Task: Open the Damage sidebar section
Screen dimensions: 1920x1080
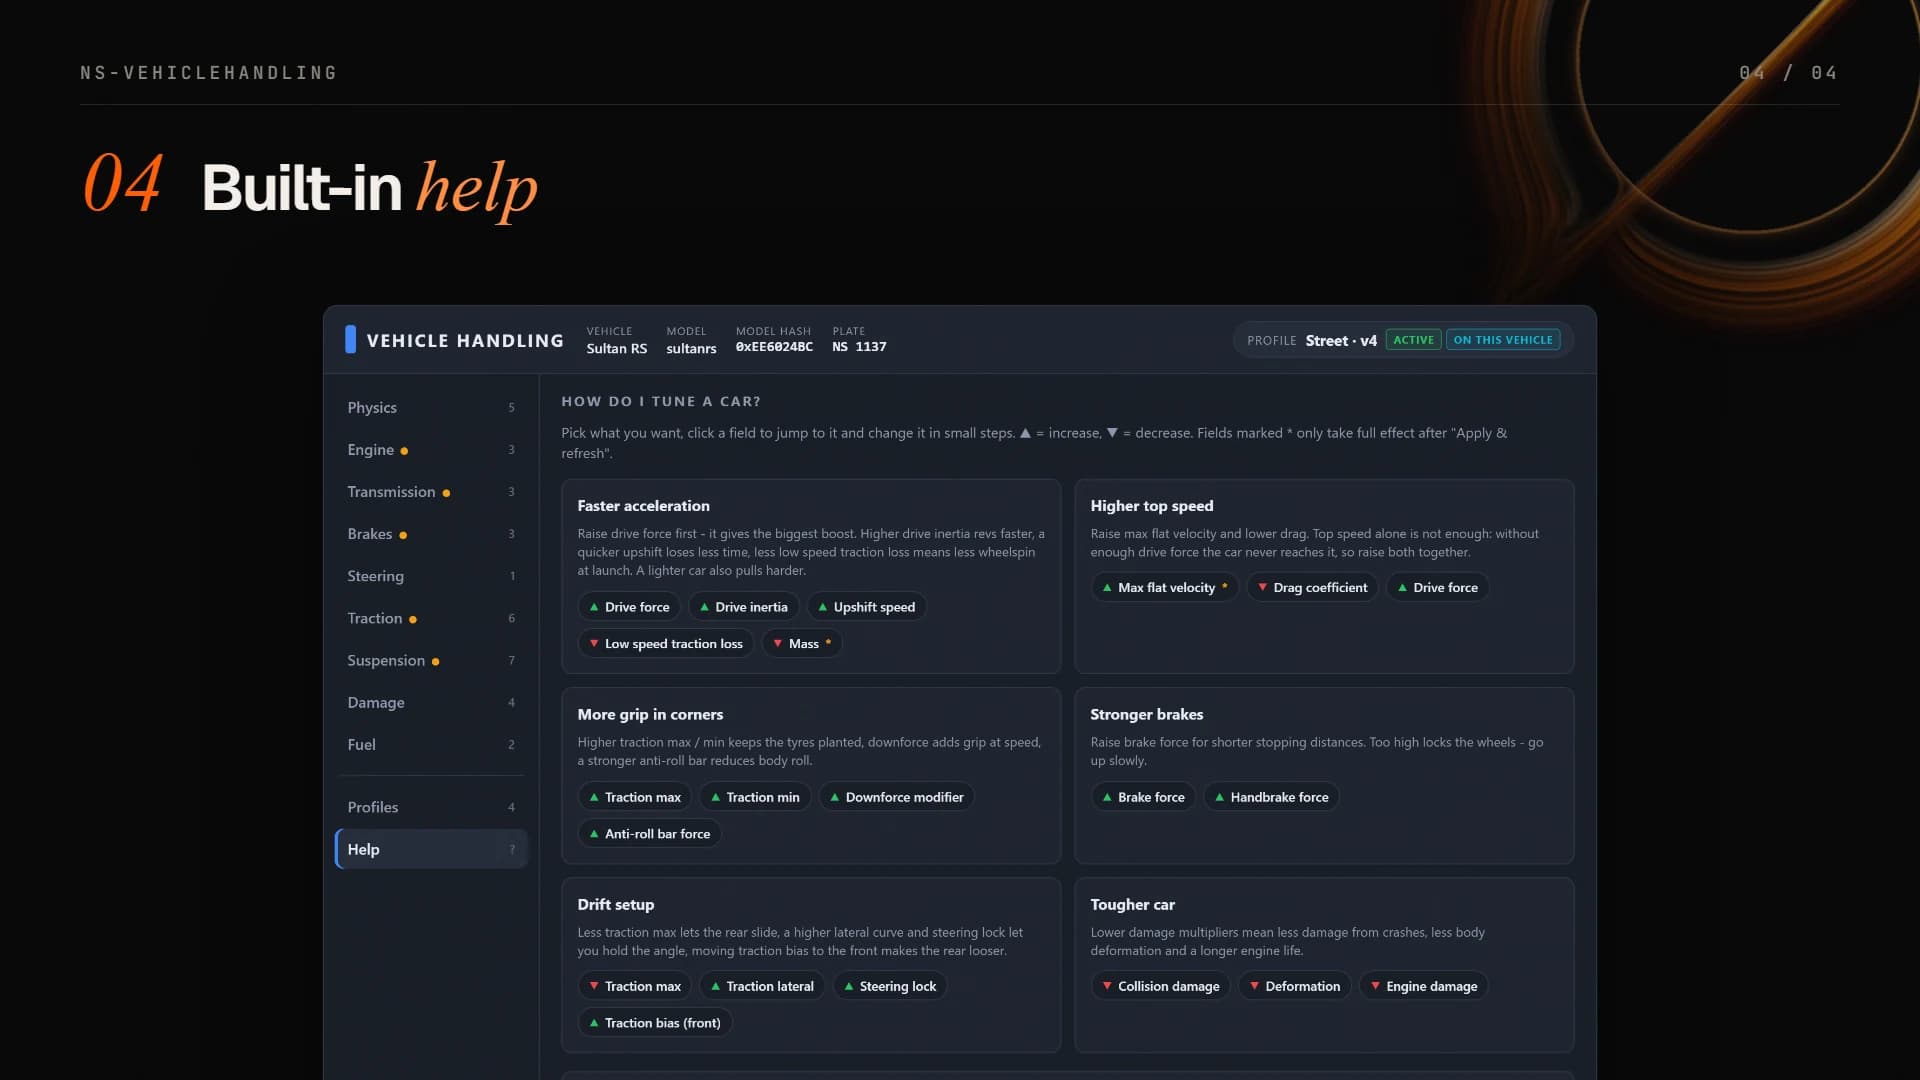Action: tap(431, 702)
